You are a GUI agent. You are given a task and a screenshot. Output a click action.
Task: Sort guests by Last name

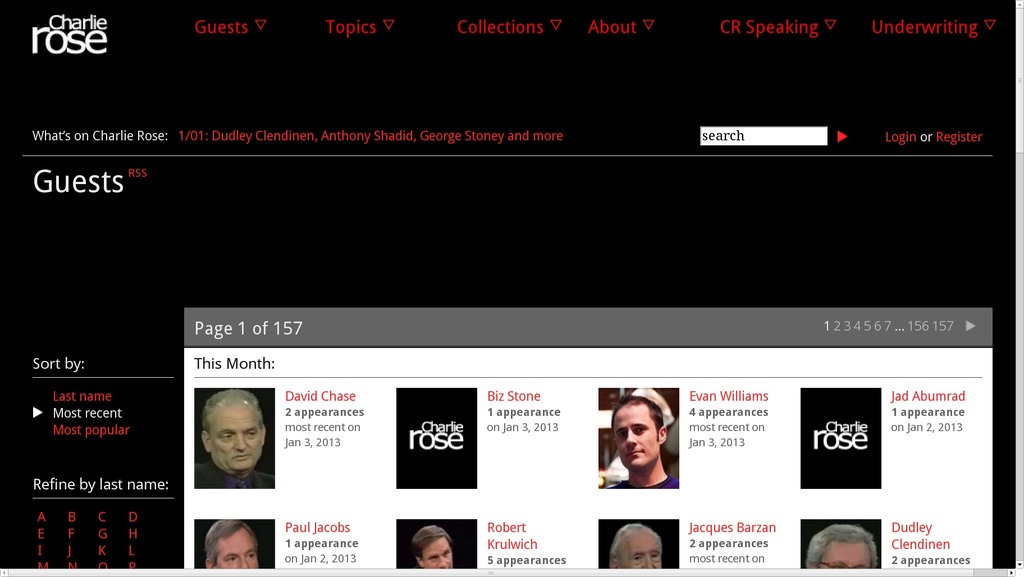click(82, 396)
